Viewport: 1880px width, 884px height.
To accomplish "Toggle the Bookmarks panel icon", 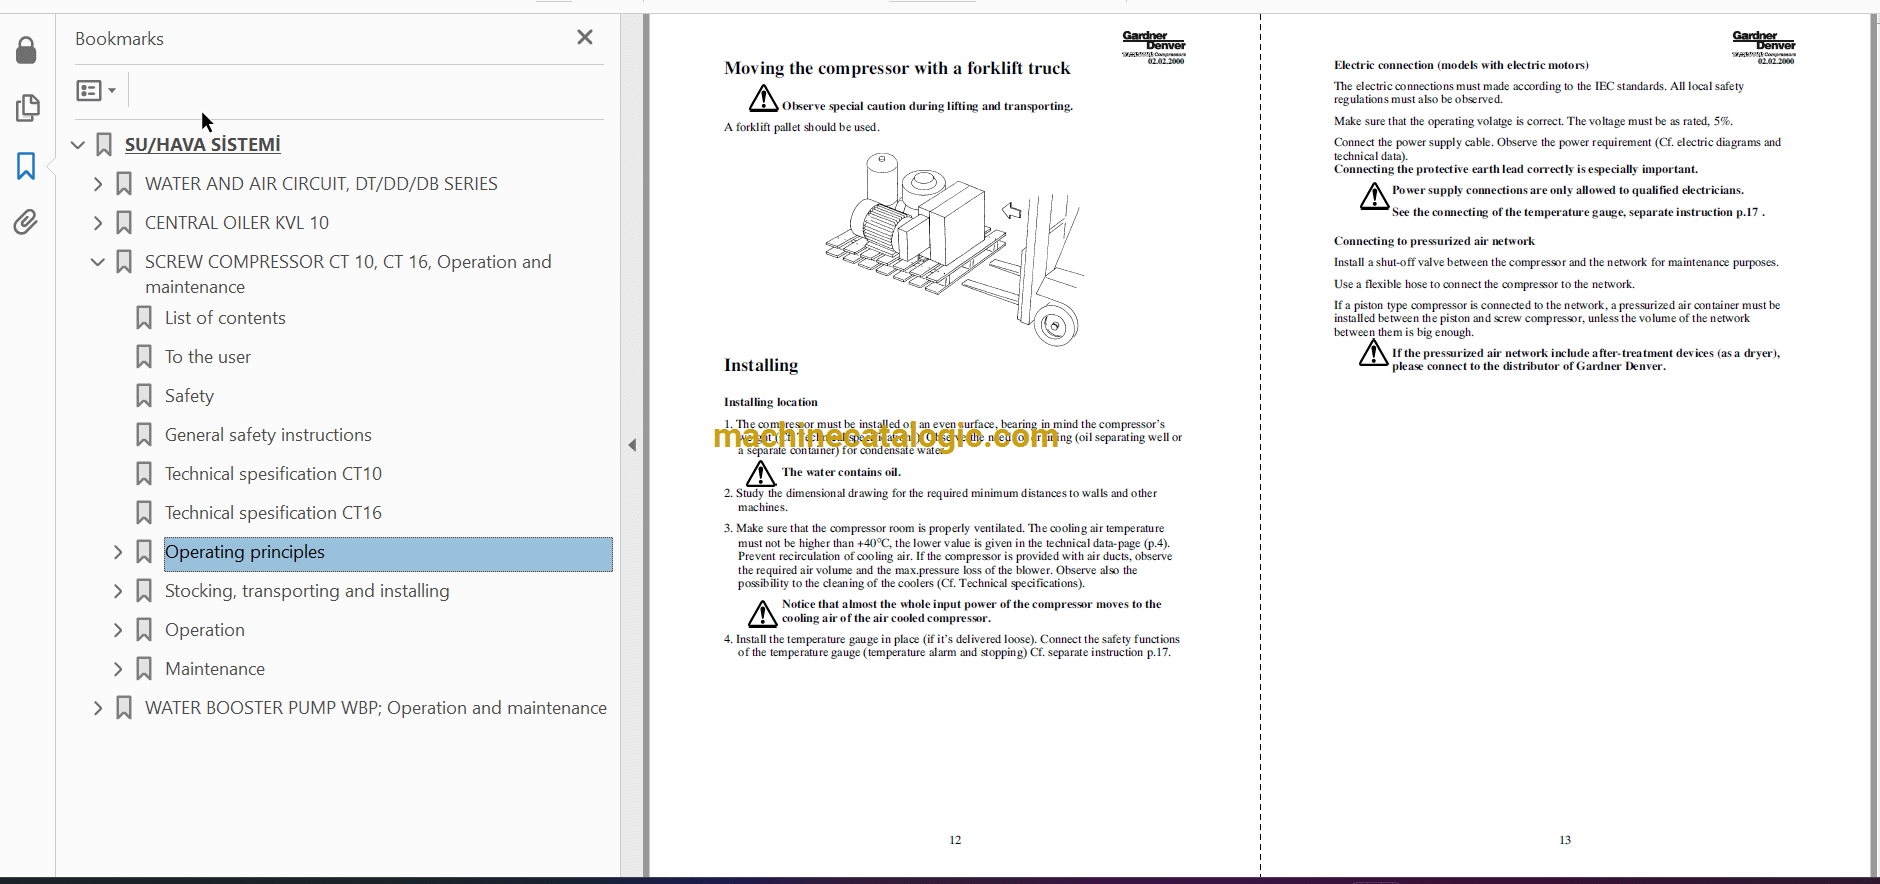I will coord(27,166).
